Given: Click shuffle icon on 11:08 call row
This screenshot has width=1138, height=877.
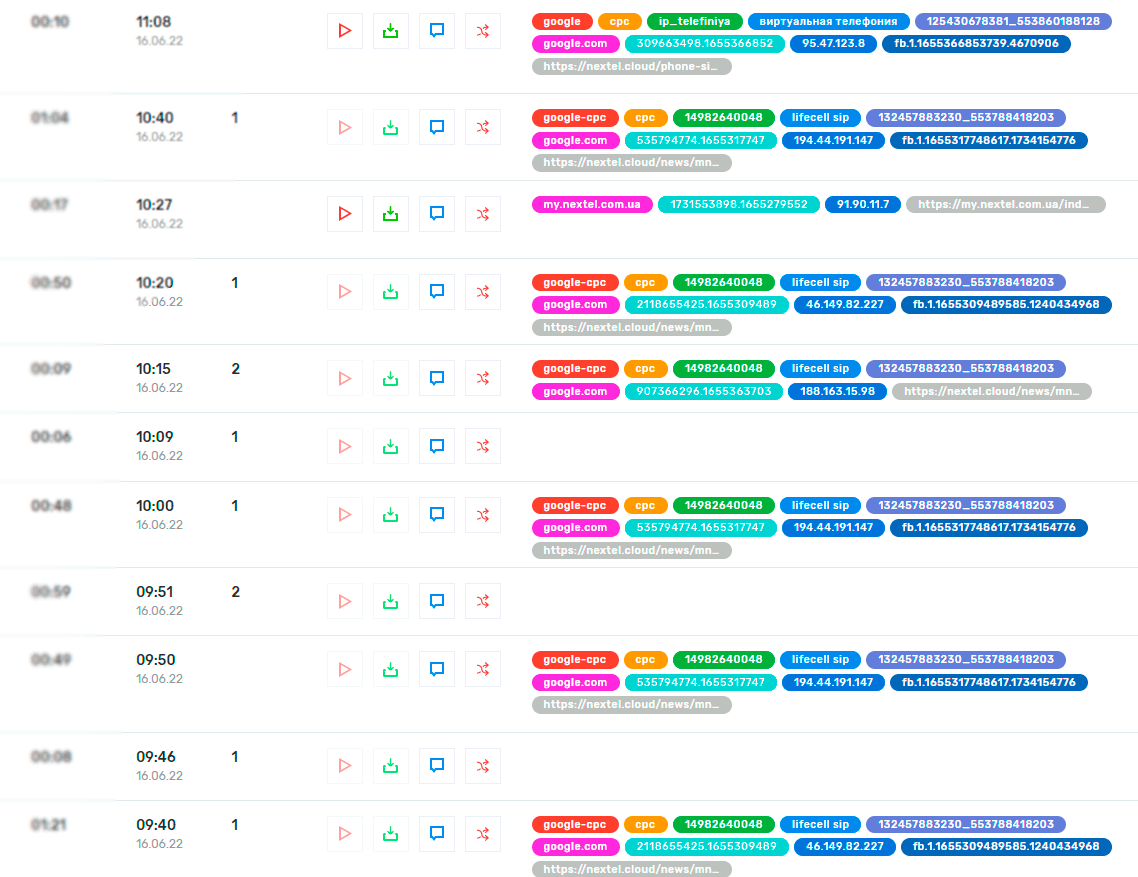Looking at the screenshot, I should (x=483, y=31).
